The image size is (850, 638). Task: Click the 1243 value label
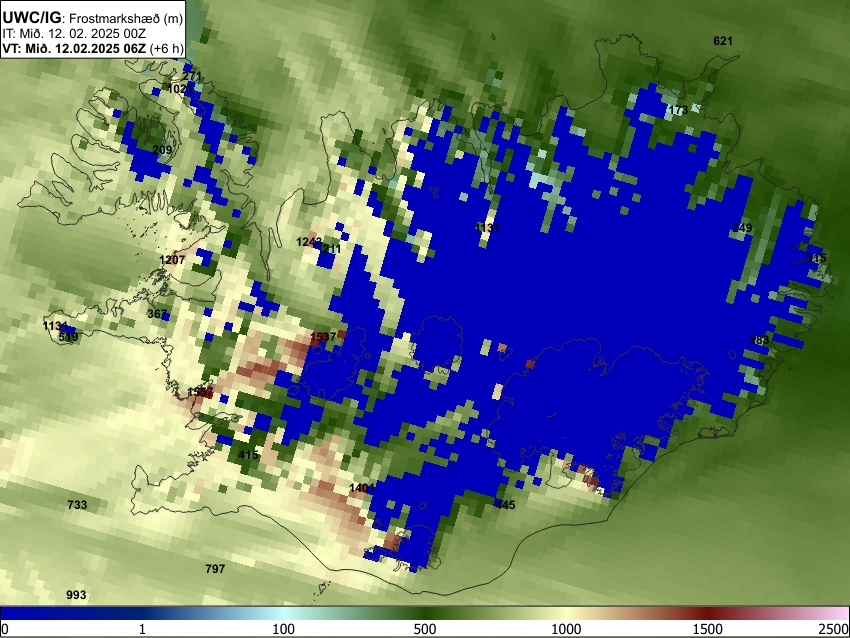(309, 242)
